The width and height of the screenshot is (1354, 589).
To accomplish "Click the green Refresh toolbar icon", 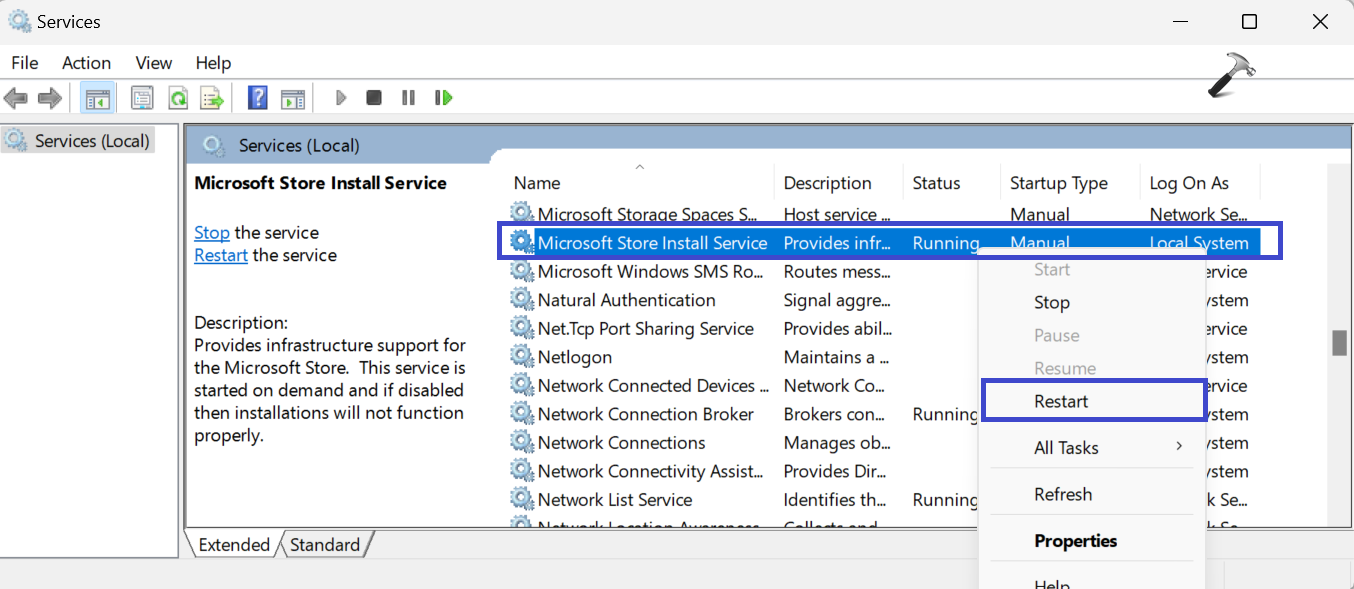I will (x=177, y=98).
